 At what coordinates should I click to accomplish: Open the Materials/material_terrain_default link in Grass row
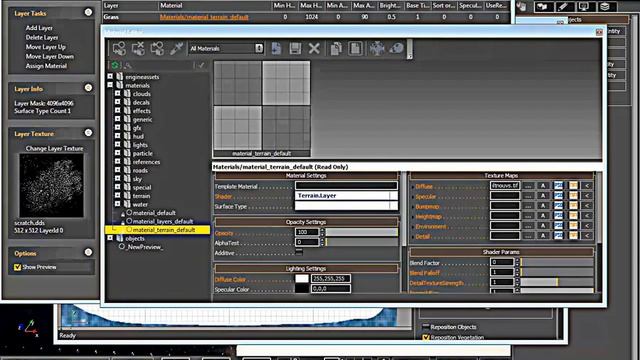204,17
